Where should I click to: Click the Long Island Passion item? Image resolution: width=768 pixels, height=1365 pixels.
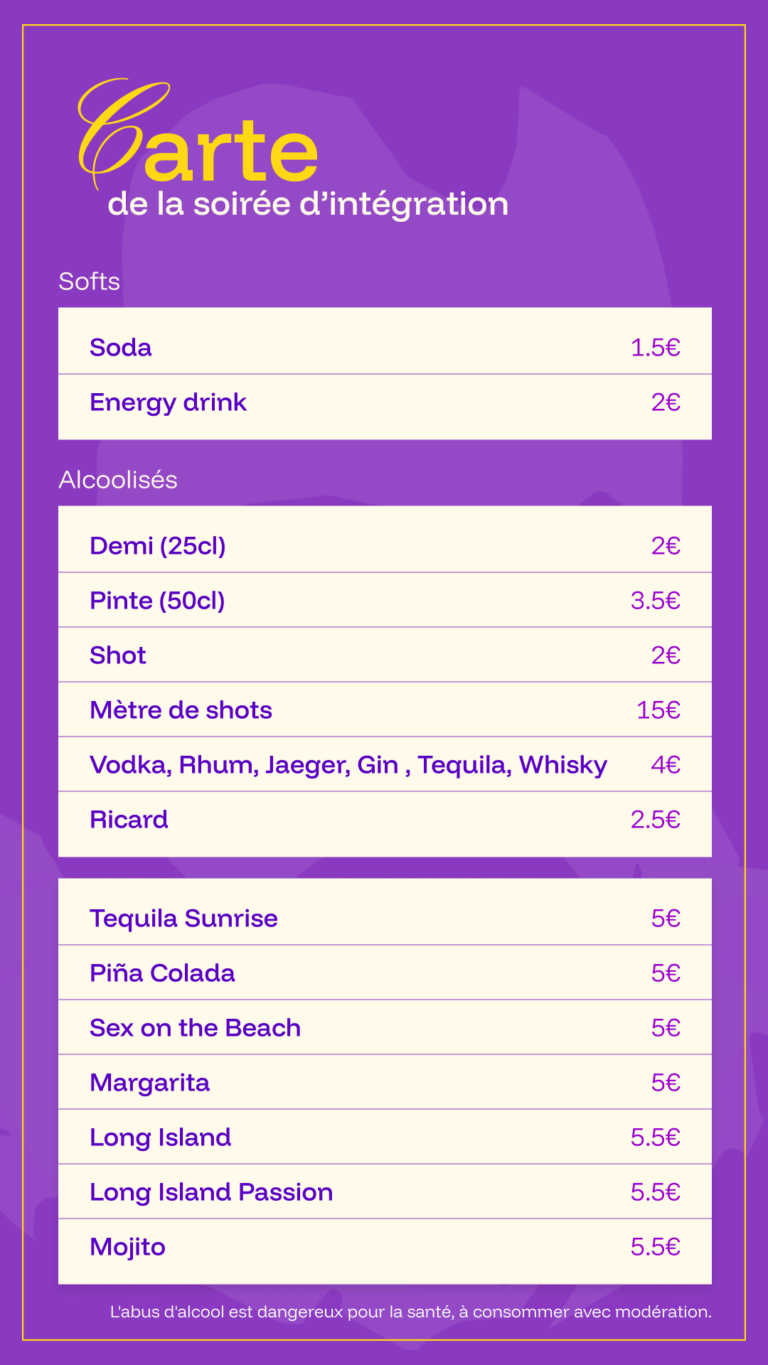pos(211,1192)
